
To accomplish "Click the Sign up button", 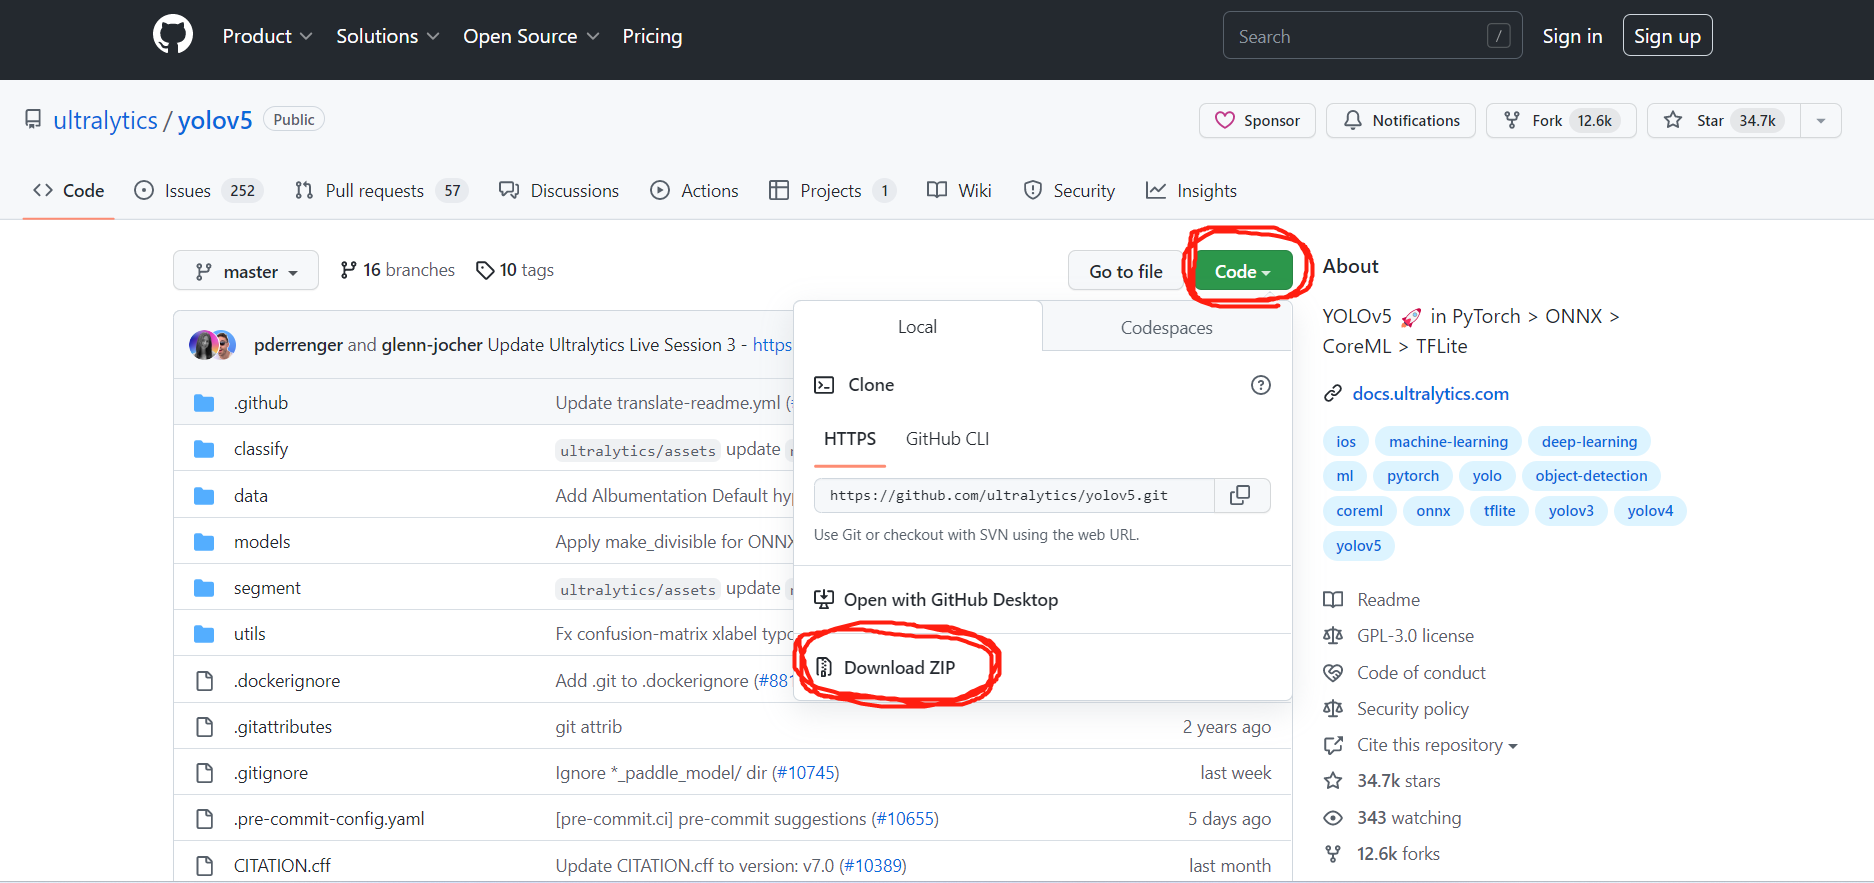I will 1667,36.
